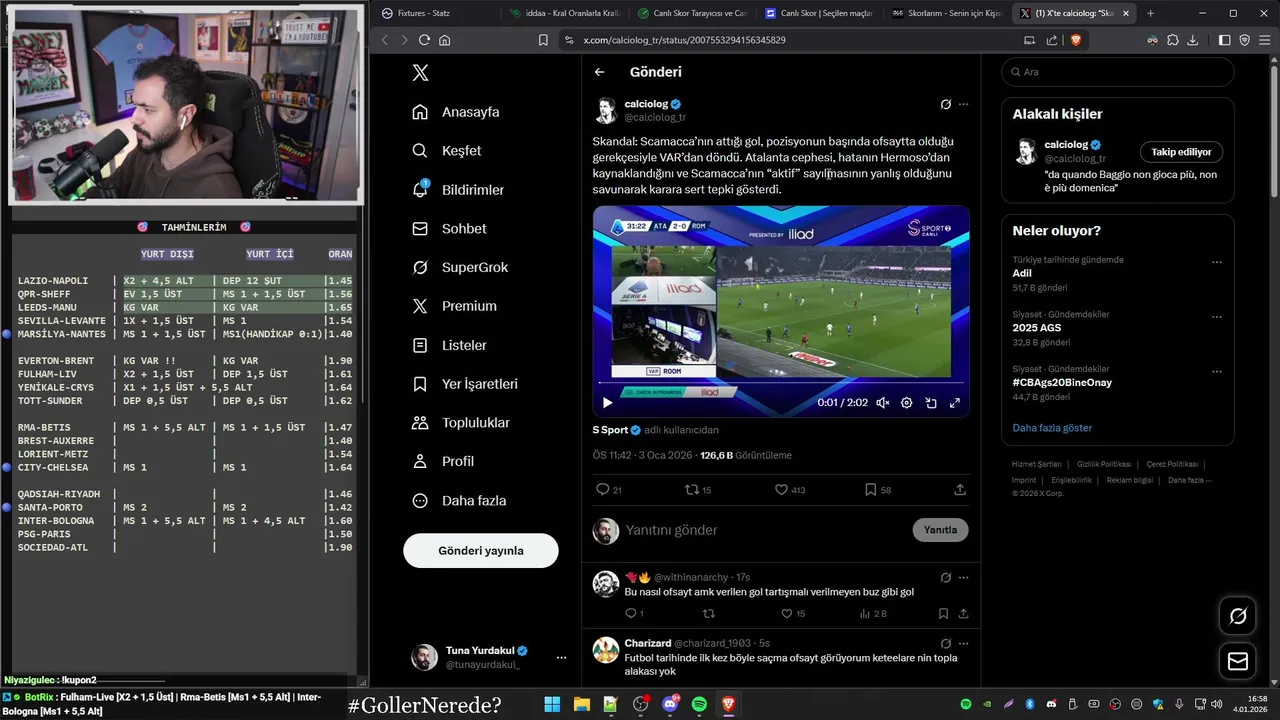This screenshot has width=1280, height=720.
Task: Toggle the browser sidebar panel
Action: 1225,40
